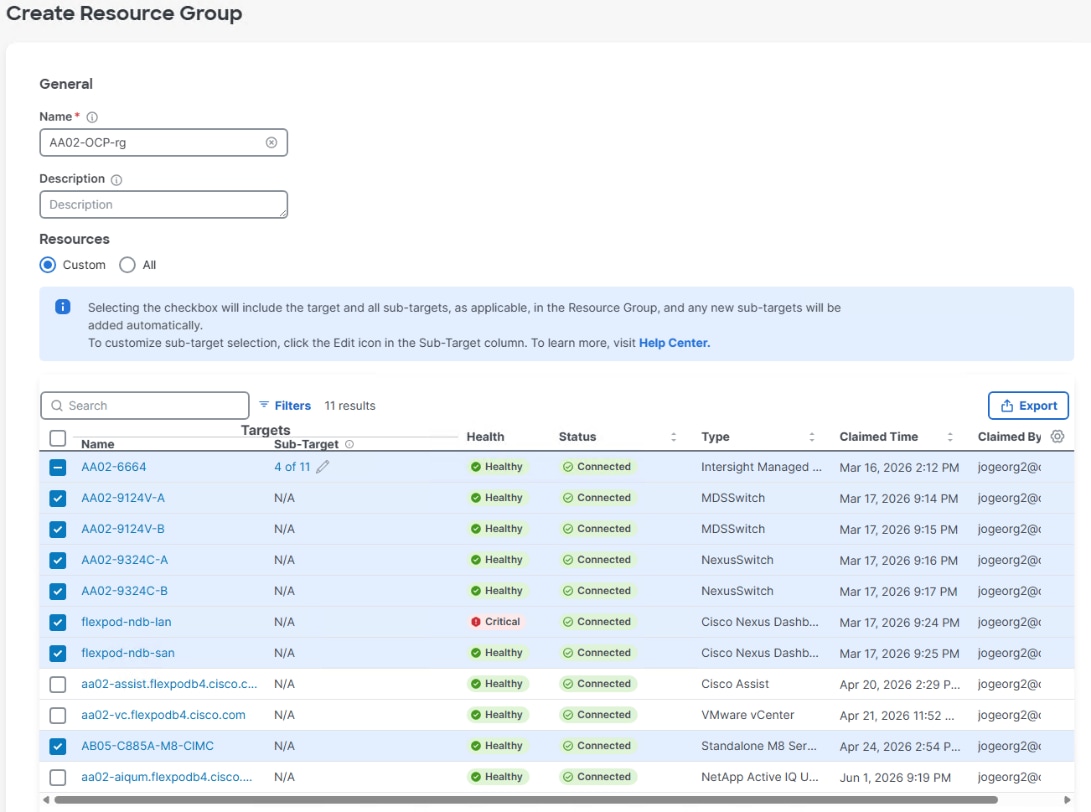Open table column settings gear icon

tap(1058, 436)
